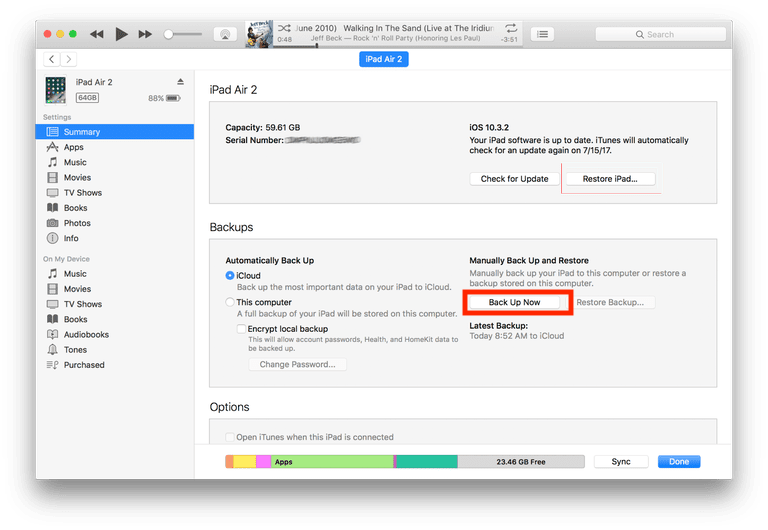Click the track progress bar
Viewport: 768px width, 530px height.
tap(398, 46)
